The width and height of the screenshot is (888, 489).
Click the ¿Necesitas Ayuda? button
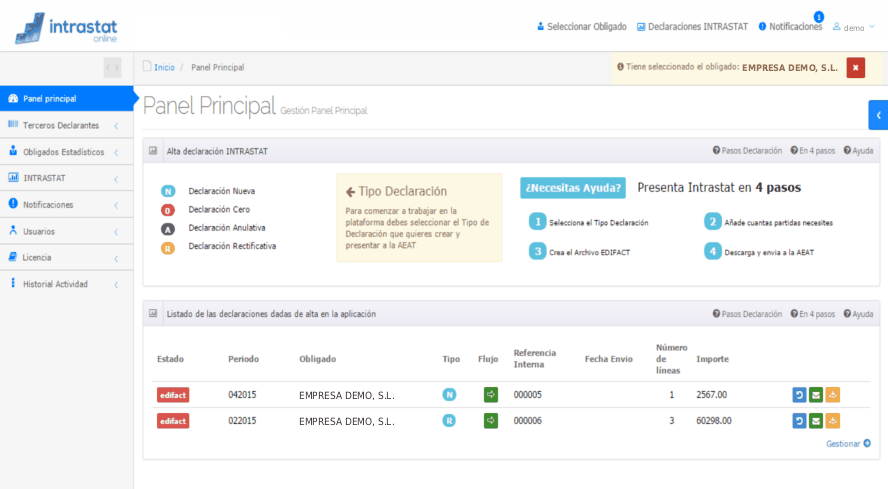click(x=573, y=188)
